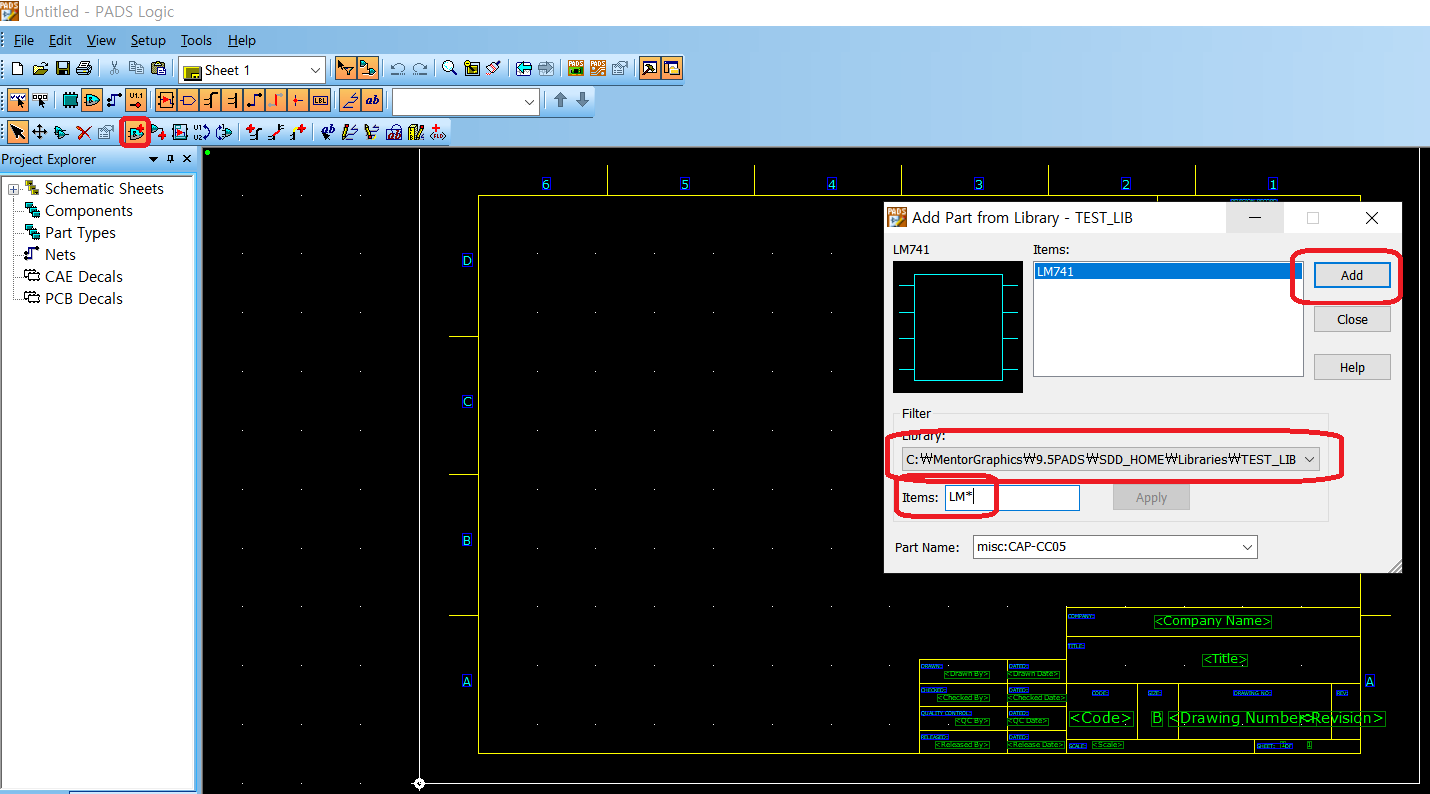The height and width of the screenshot is (794, 1430).
Task: Click the New file icon
Action: point(17,69)
